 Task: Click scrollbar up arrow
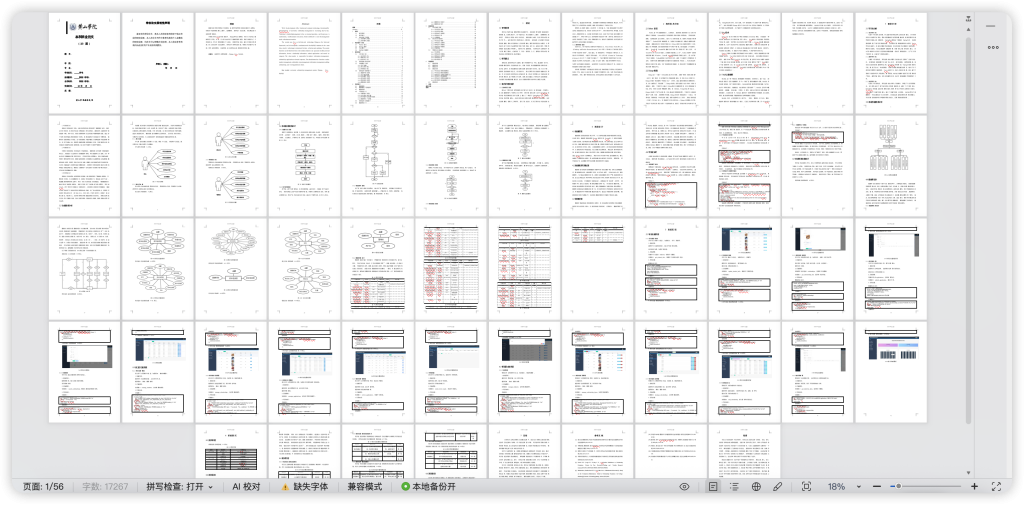(968, 29)
